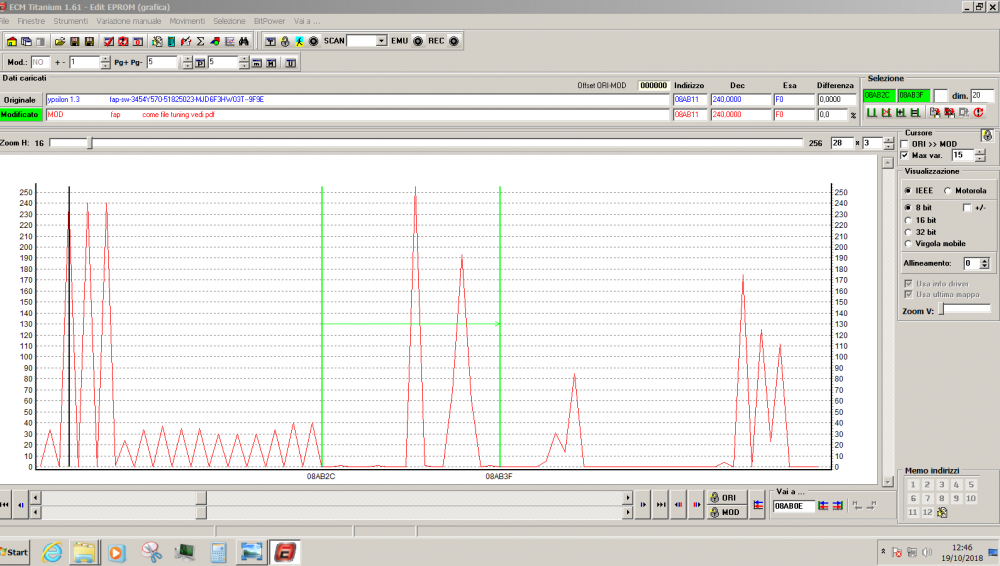The image size is (1000, 566).
Task: Click the binoculars search icon in toolbar
Action: click(243, 41)
